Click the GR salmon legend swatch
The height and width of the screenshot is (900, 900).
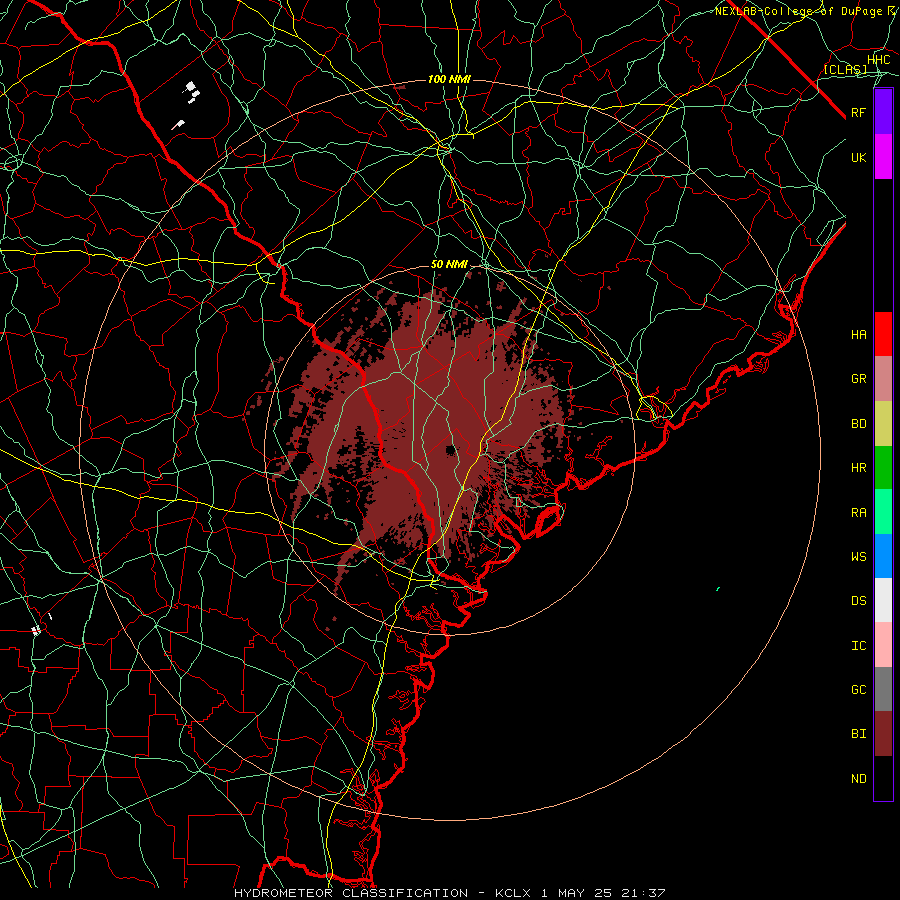tap(883, 379)
